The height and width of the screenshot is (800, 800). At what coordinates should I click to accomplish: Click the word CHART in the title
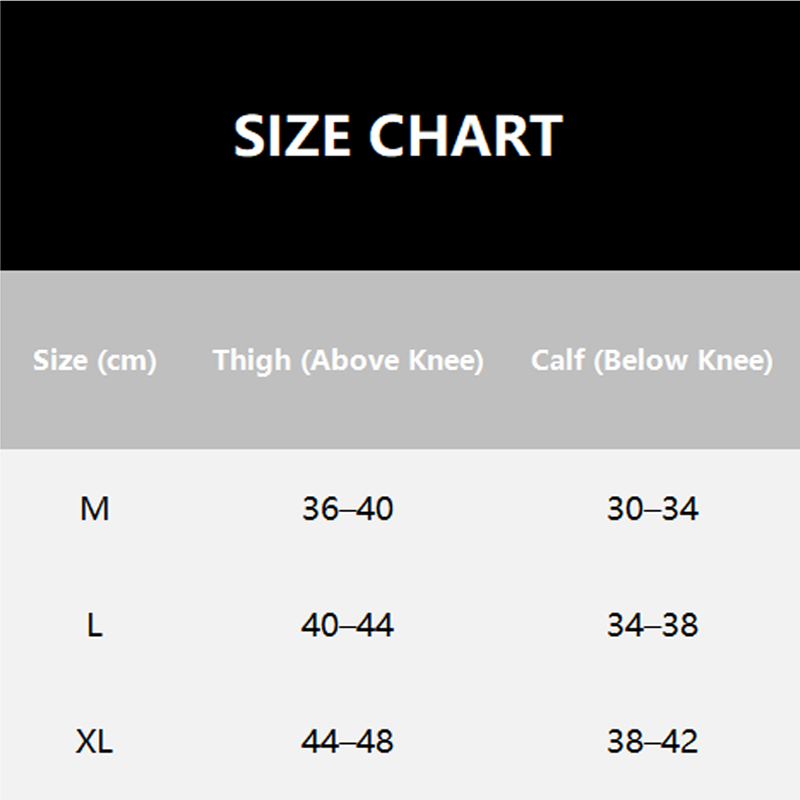(465, 136)
